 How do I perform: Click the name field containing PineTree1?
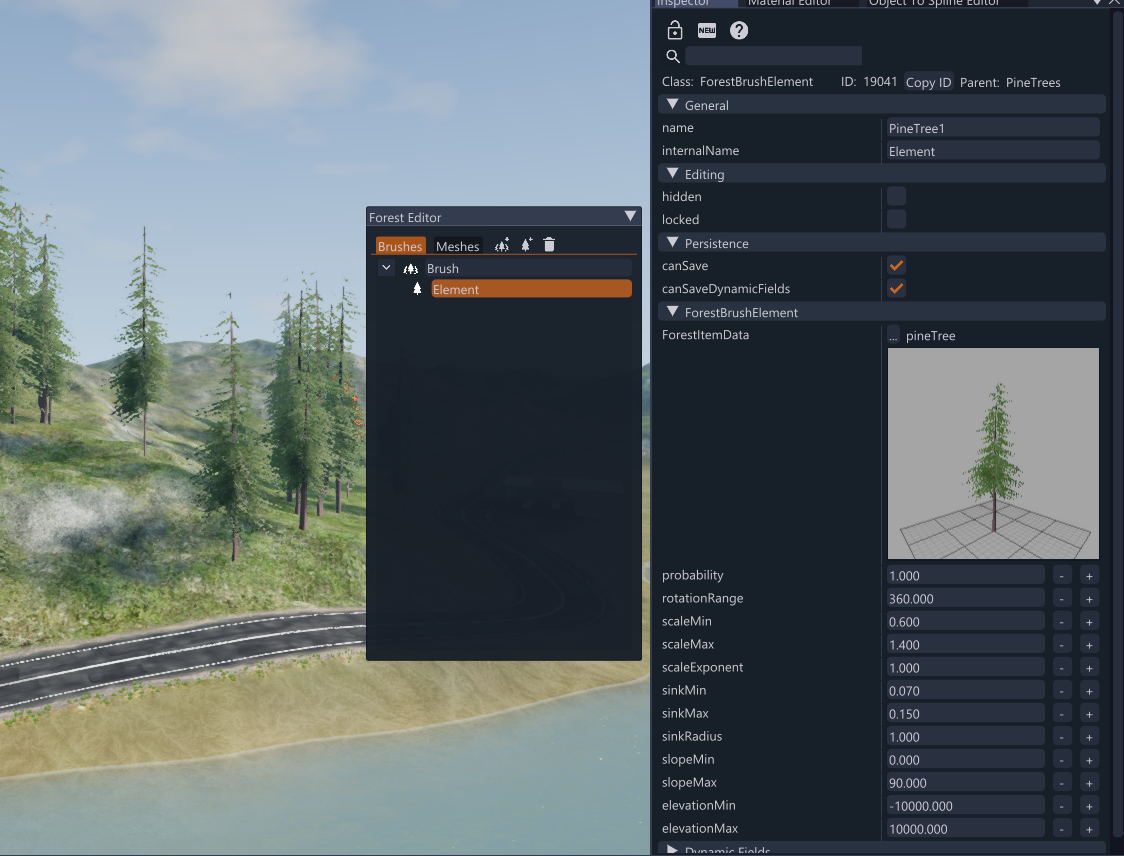(x=993, y=128)
